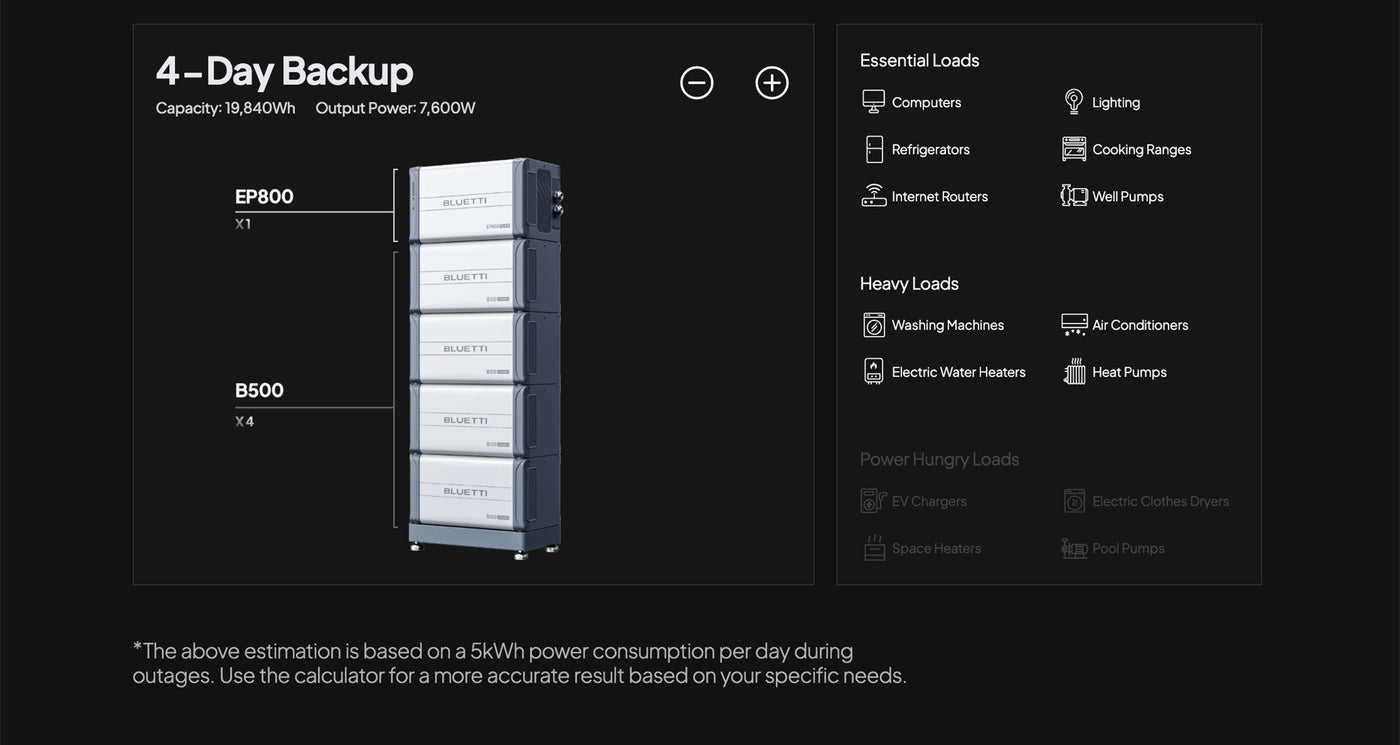Click the Electric Water Heaters icon
Image resolution: width=1400 pixels, height=745 pixels.
[x=874, y=372]
